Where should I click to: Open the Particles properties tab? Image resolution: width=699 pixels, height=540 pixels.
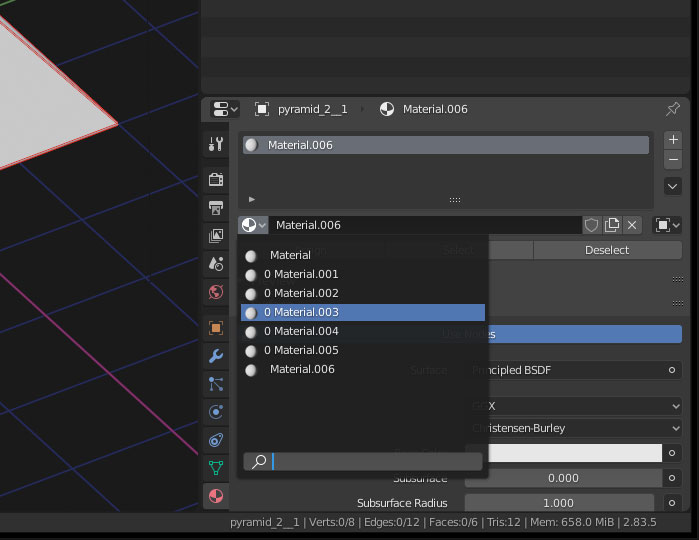coord(216,384)
